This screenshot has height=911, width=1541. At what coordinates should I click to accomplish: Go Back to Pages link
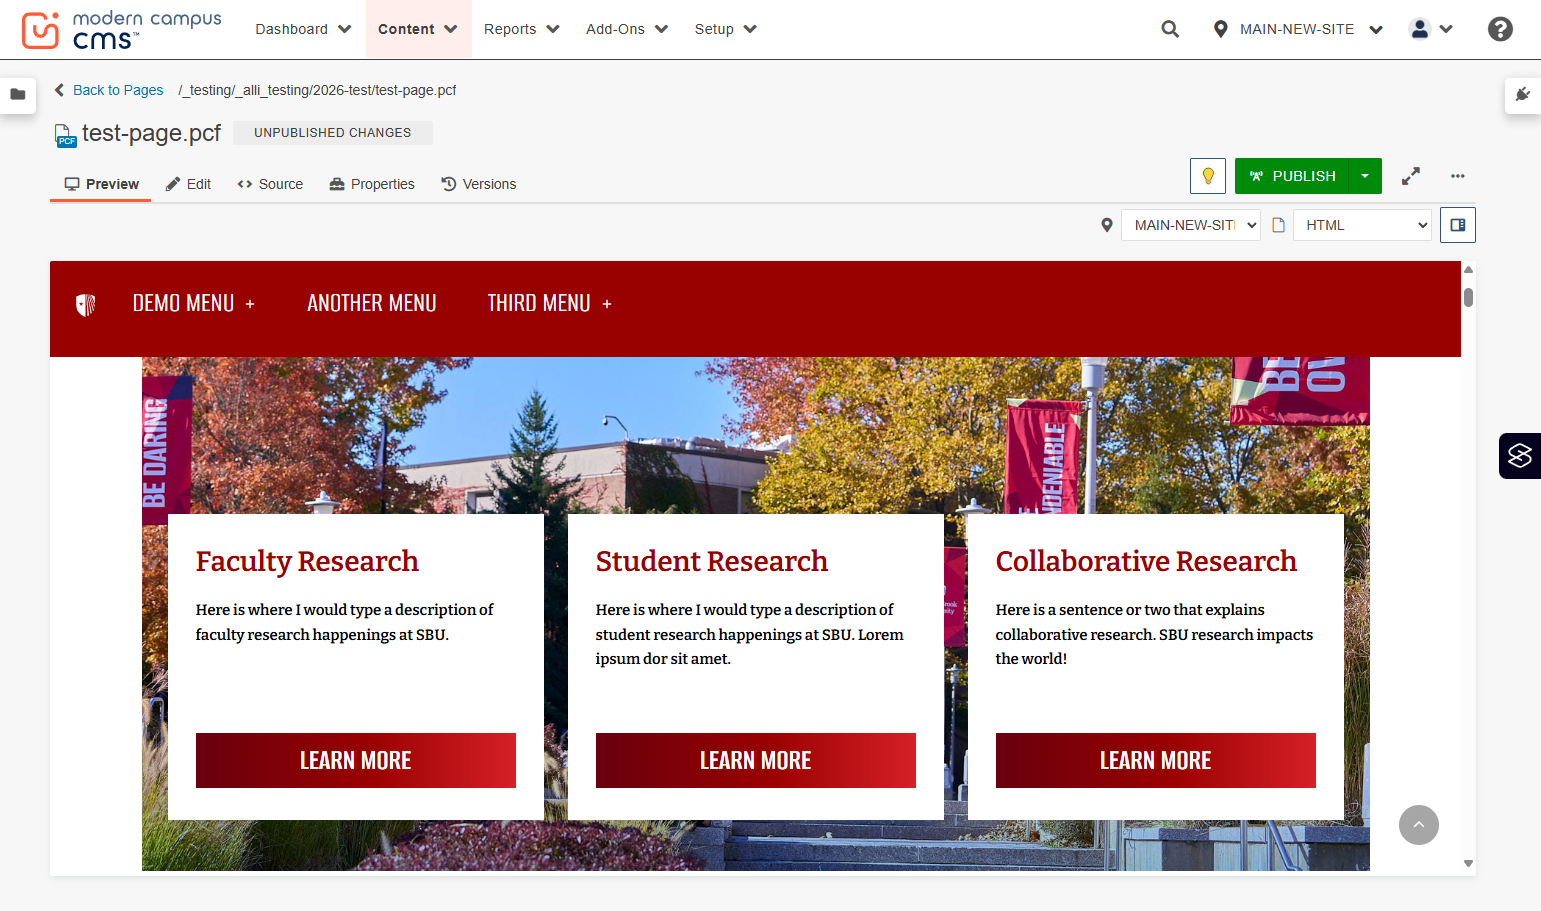(x=109, y=90)
